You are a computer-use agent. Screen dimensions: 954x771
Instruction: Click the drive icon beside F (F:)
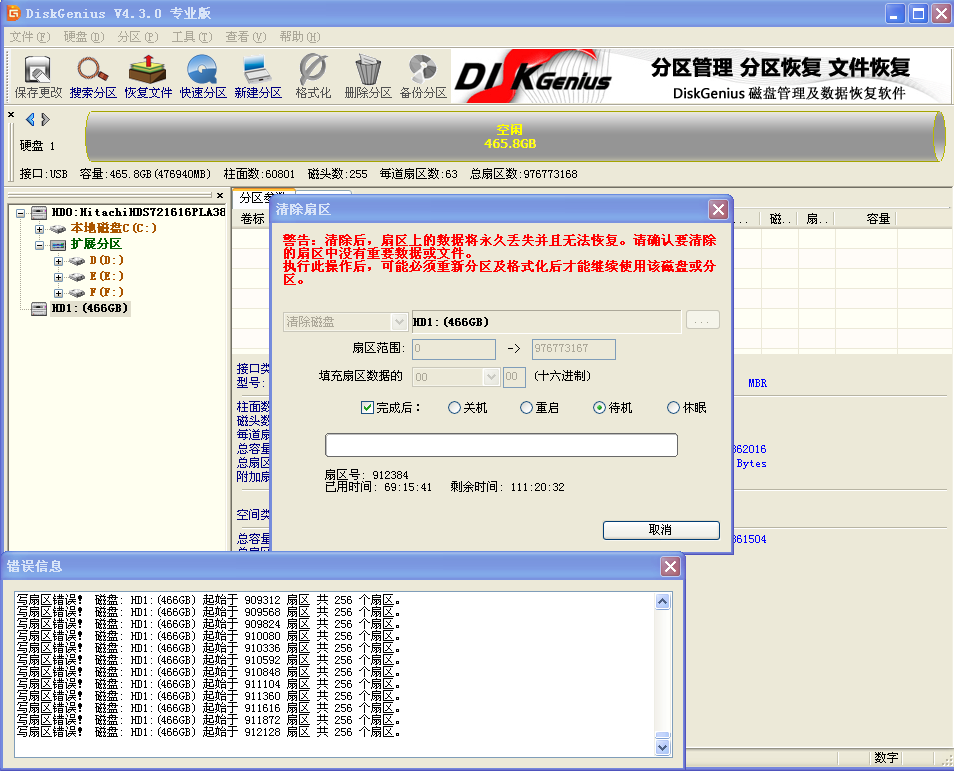coord(77,293)
